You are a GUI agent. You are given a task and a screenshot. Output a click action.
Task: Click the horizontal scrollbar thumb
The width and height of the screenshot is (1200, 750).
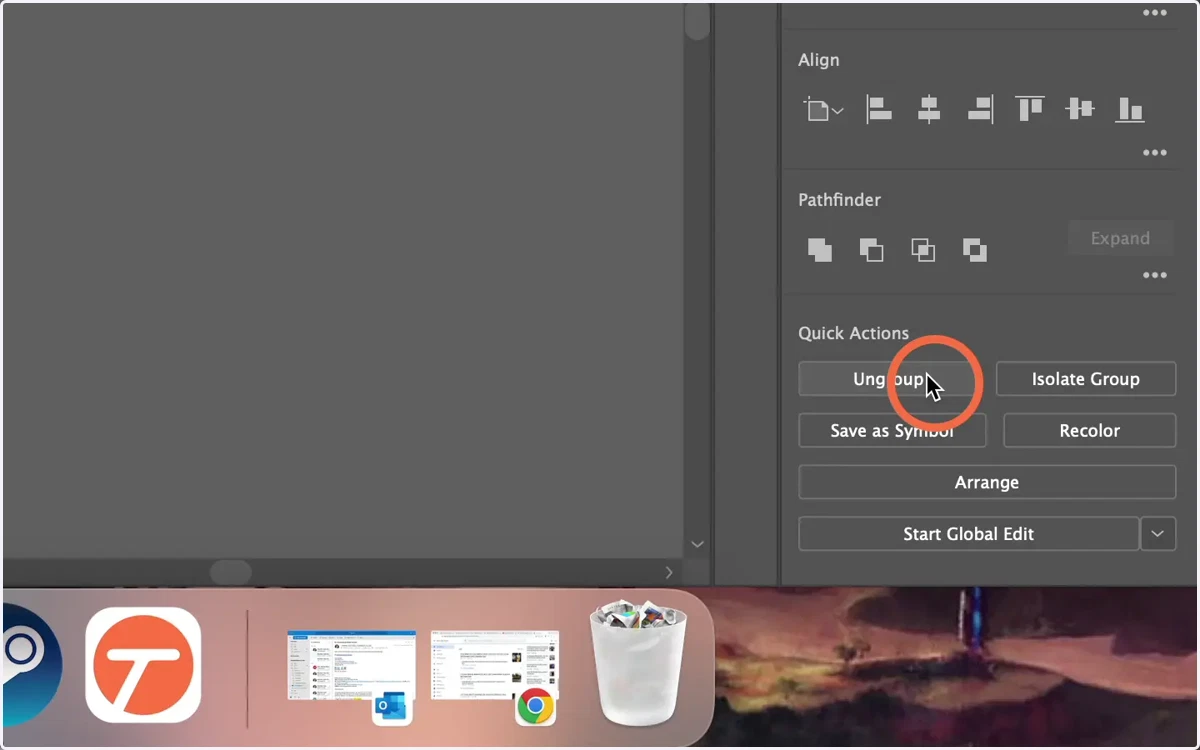pos(231,572)
